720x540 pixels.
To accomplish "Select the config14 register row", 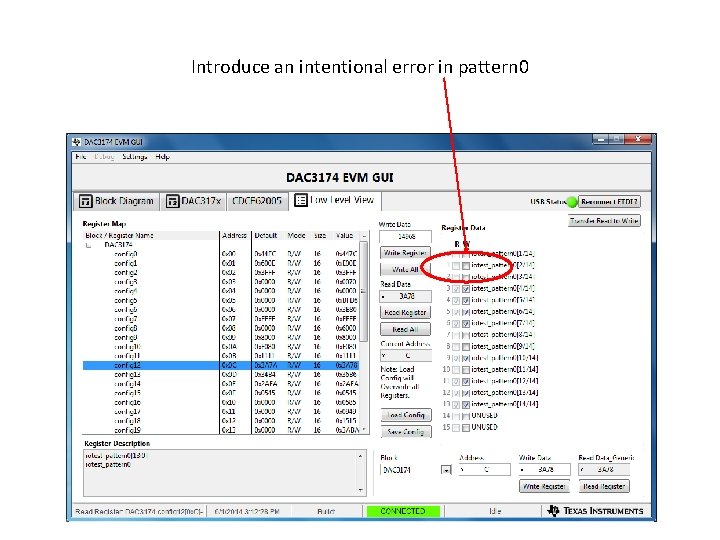I will coord(221,384).
